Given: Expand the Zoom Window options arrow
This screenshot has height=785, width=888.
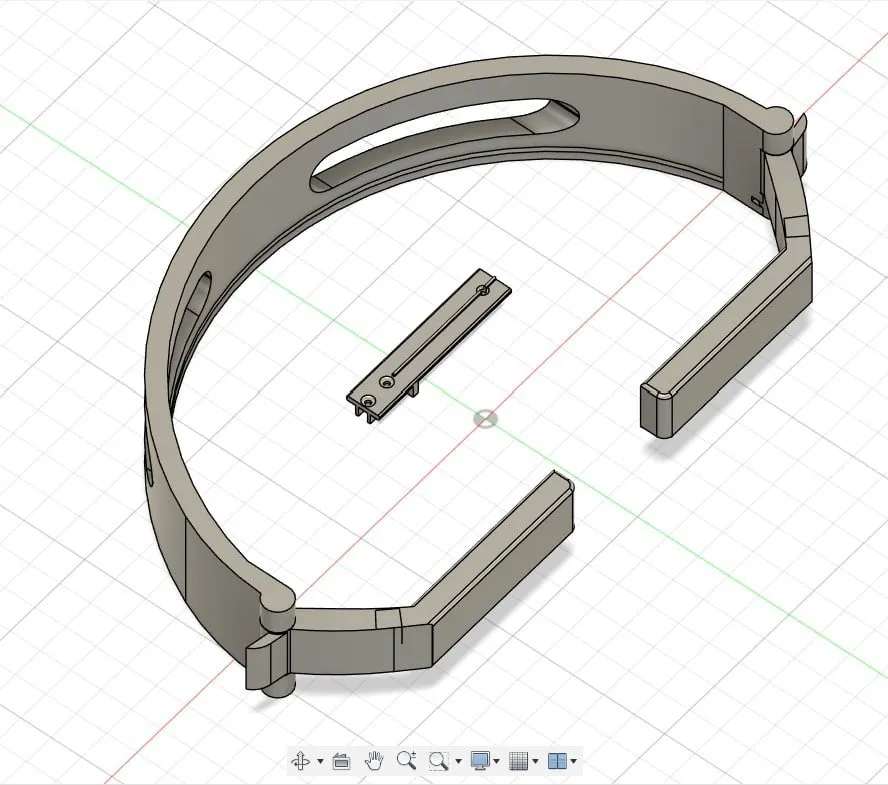Looking at the screenshot, I should [x=458, y=761].
